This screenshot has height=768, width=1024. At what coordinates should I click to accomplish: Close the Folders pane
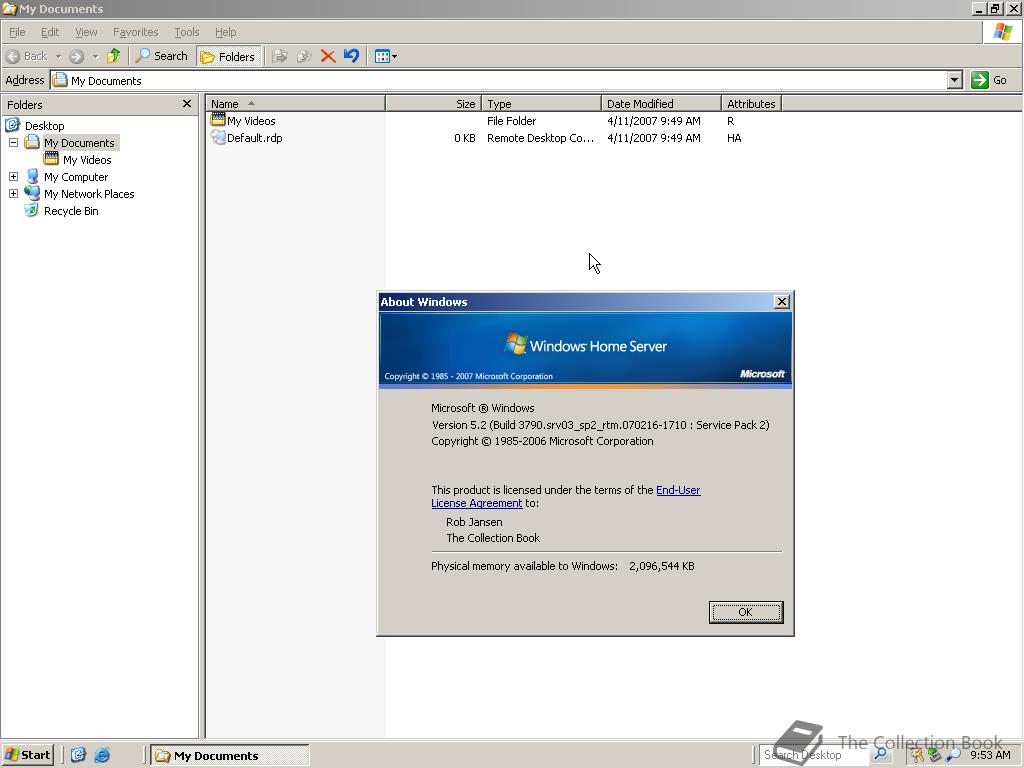click(x=187, y=104)
